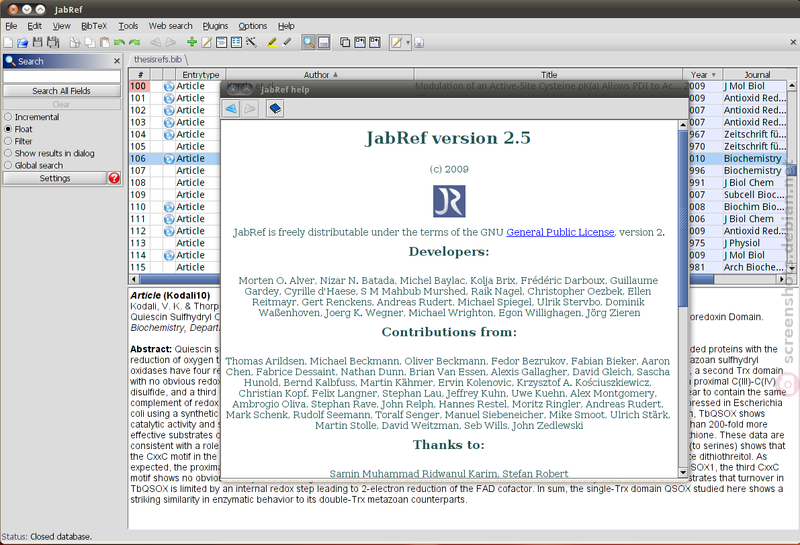The image size is (800, 545).
Task: Click the JabRef logo in the help window
Action: pyautogui.click(x=449, y=201)
